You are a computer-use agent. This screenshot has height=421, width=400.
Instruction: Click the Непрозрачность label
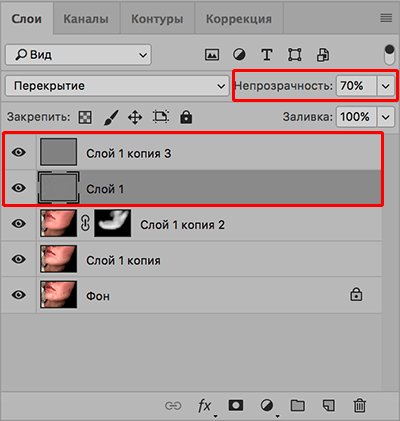[284, 86]
